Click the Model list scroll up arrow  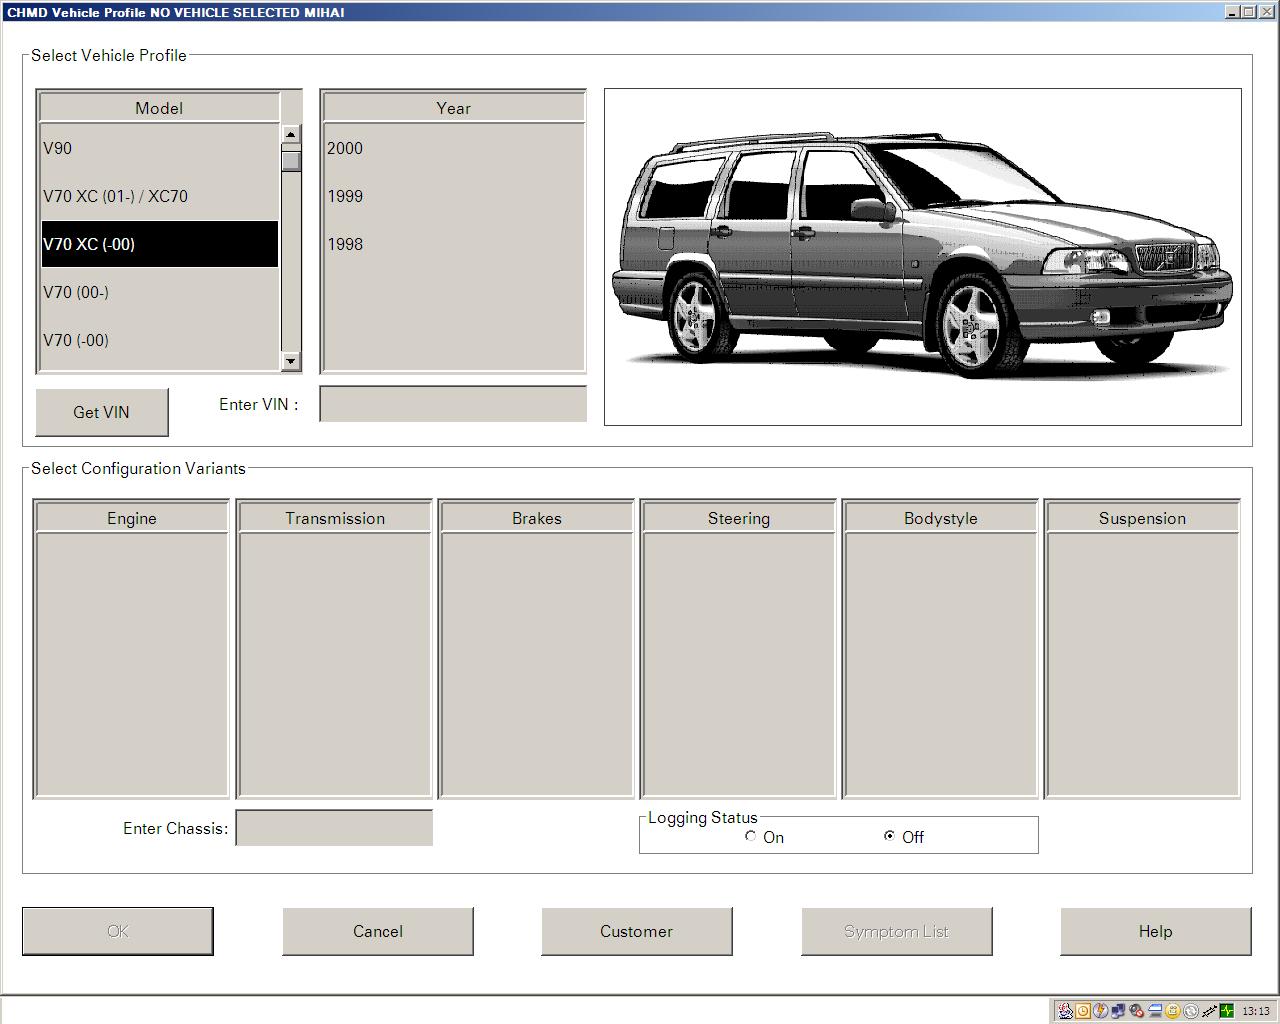(291, 134)
